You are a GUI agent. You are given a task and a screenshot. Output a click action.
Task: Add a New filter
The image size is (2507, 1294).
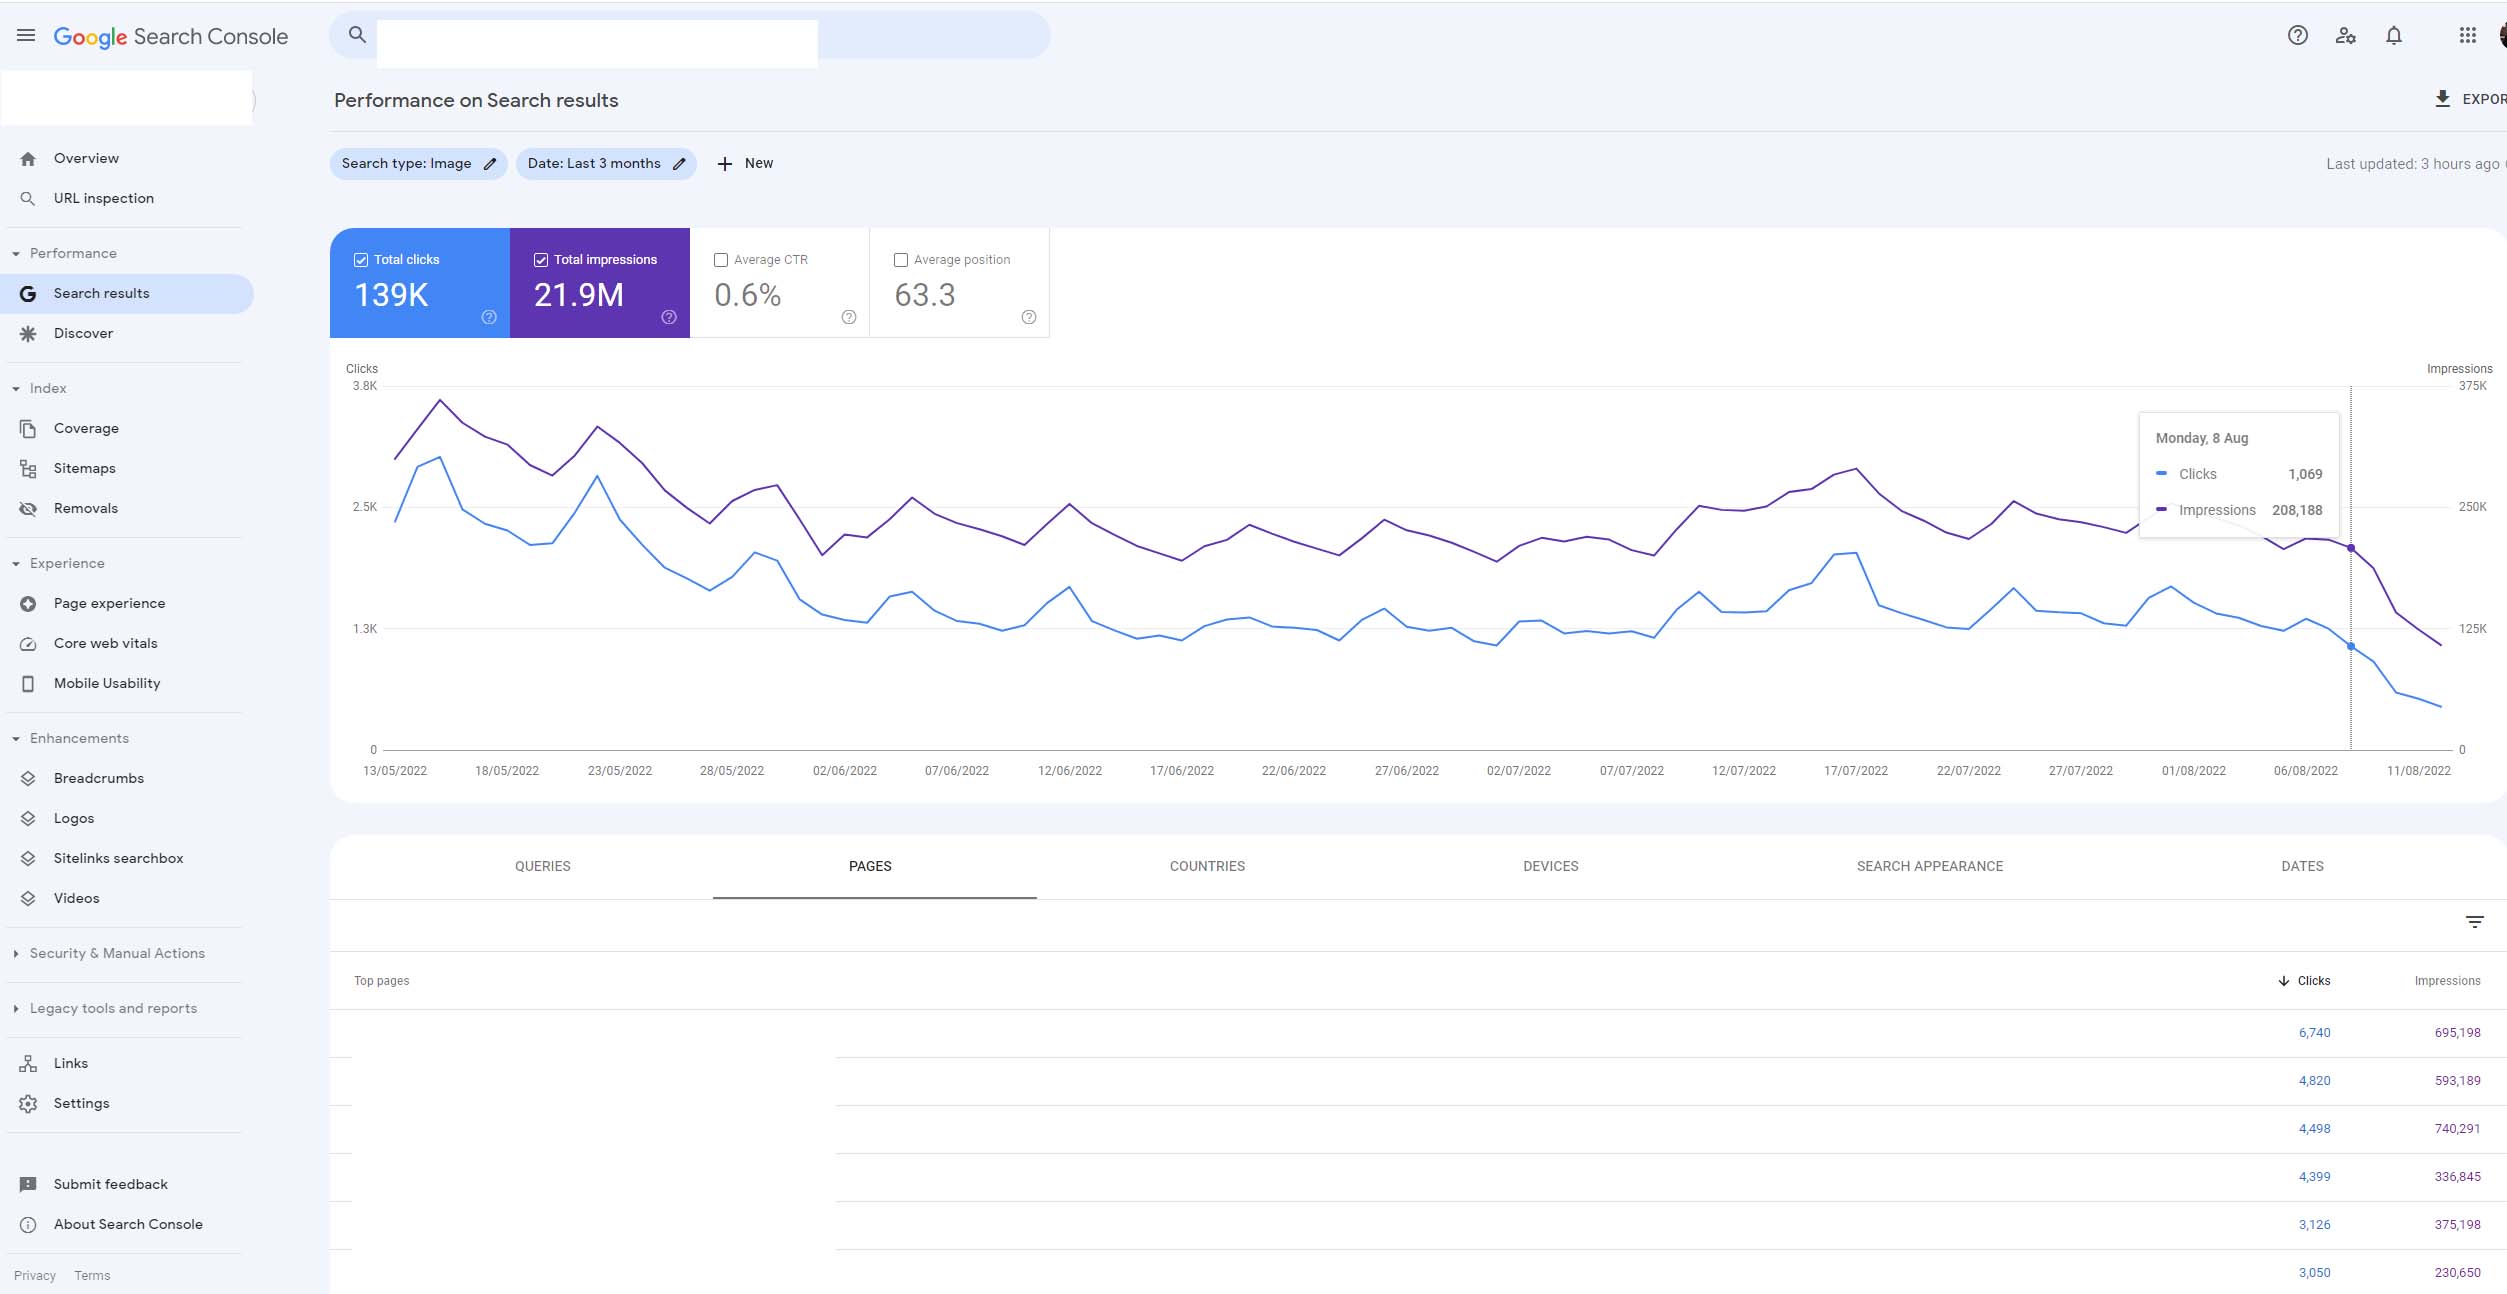pos(745,164)
